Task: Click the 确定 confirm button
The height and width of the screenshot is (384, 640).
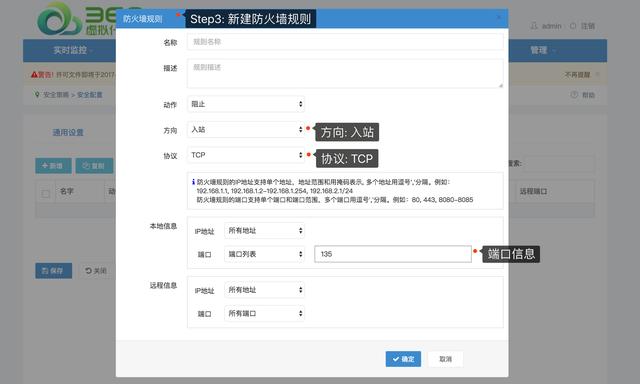Action: click(403, 359)
